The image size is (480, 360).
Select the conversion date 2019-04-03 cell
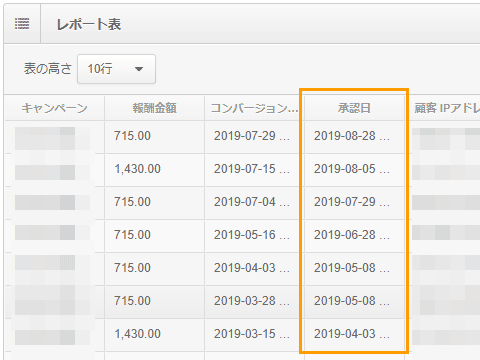pos(254,268)
